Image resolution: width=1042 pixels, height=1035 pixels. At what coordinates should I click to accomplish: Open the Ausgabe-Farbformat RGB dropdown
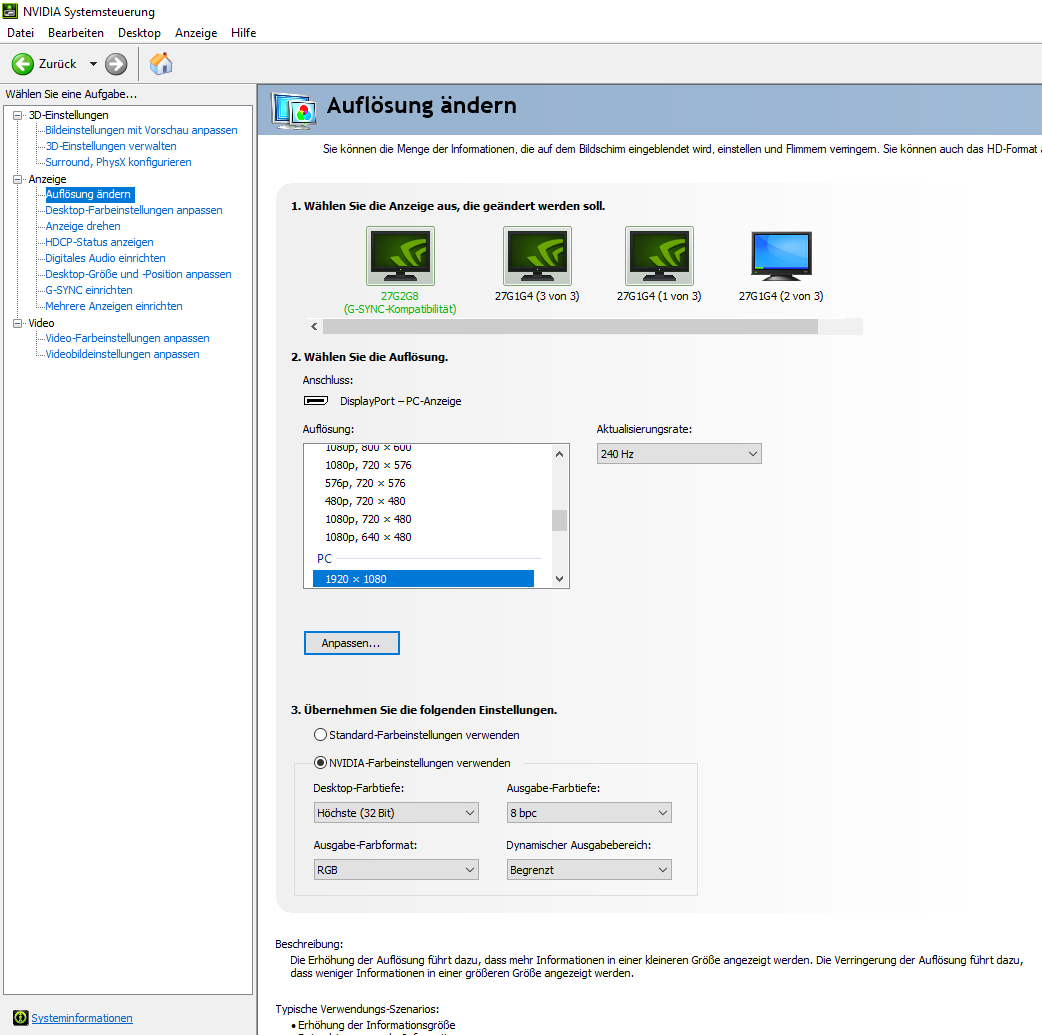point(396,870)
